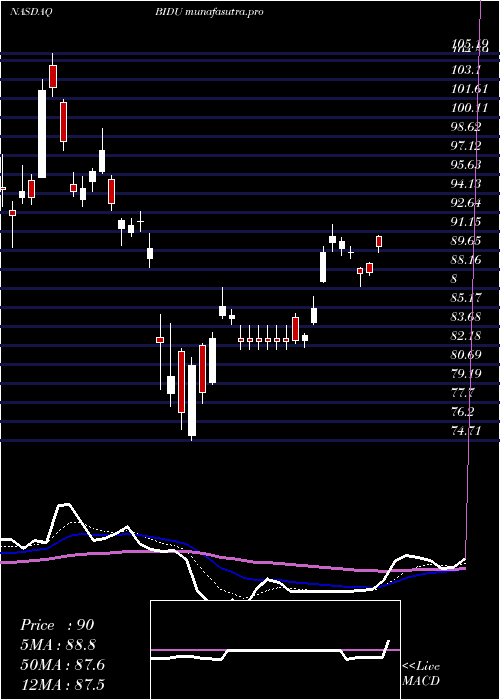Click the 77.7 price axis label
The width and height of the screenshot is (500, 700).
pyautogui.click(x=464, y=393)
